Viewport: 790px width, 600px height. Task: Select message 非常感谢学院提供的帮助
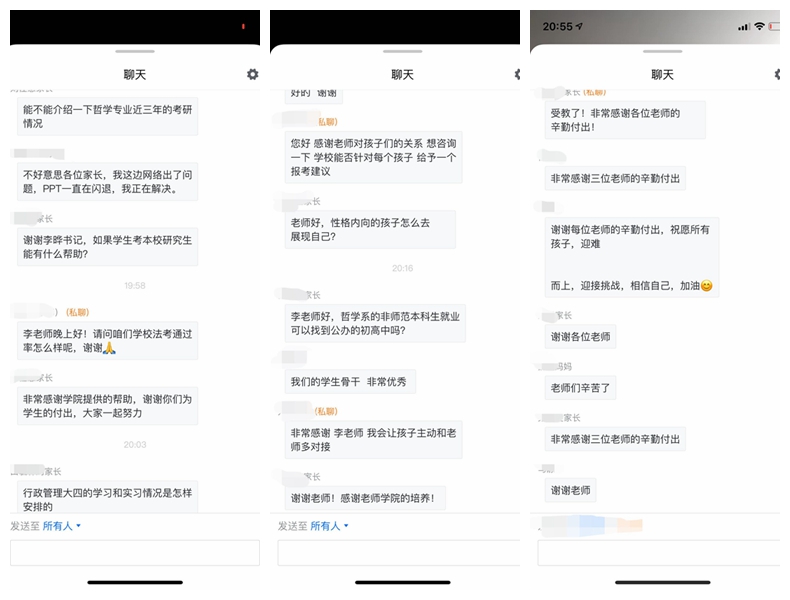point(107,406)
